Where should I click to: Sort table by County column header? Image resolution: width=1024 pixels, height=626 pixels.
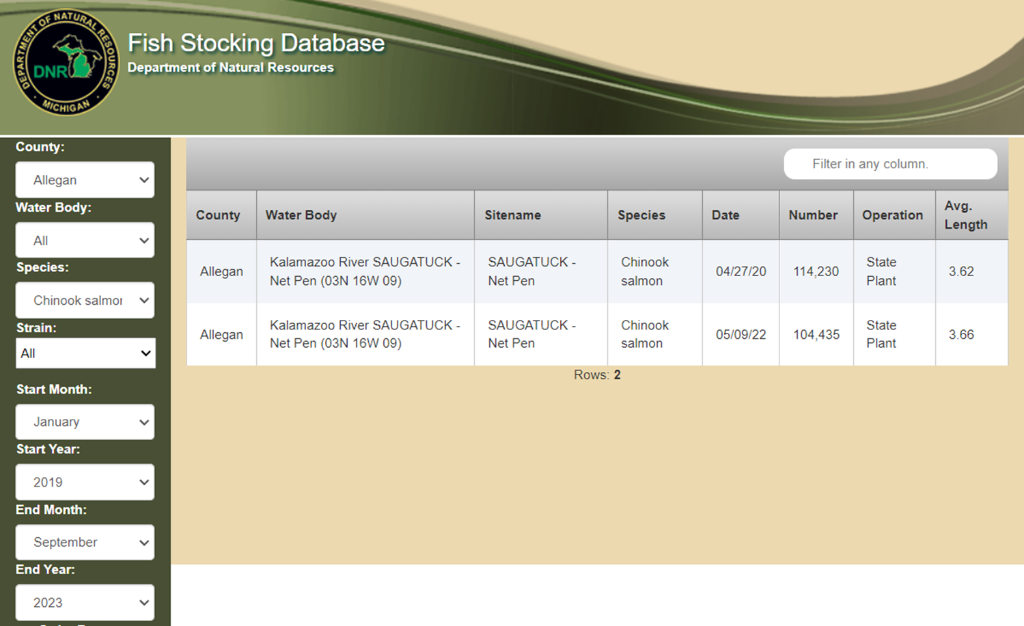click(x=218, y=215)
